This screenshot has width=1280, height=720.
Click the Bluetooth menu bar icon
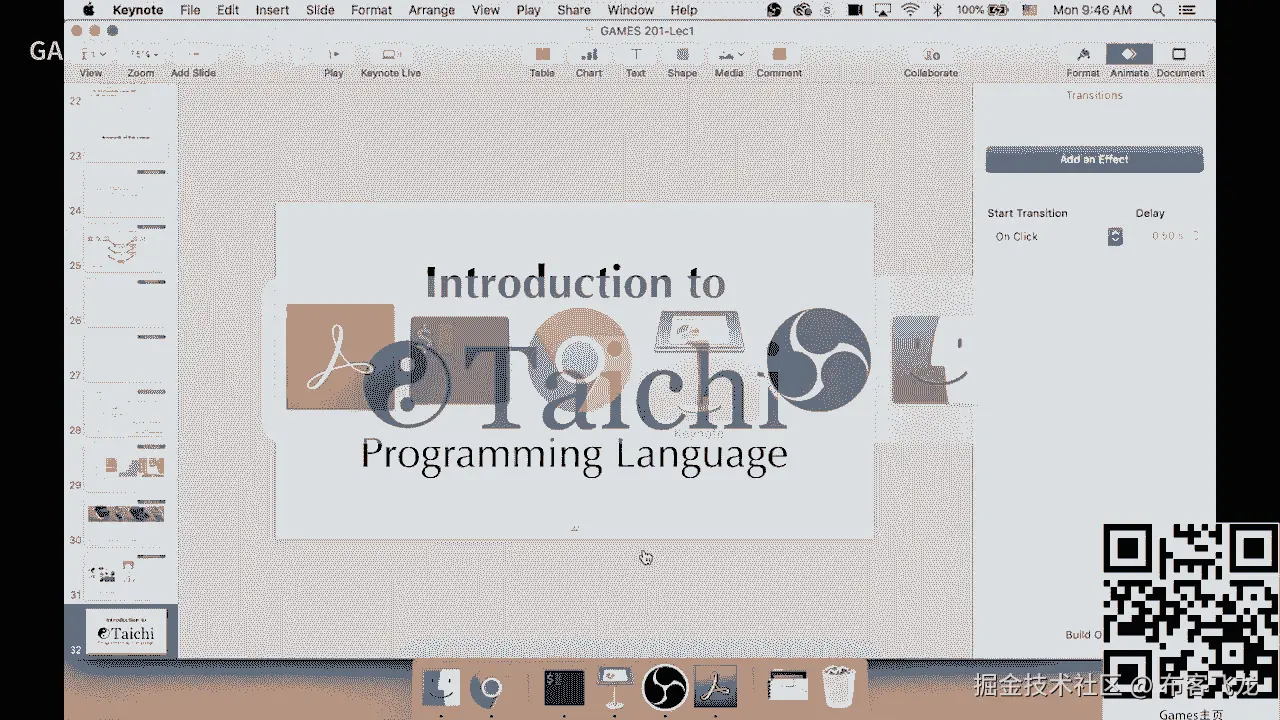(937, 10)
